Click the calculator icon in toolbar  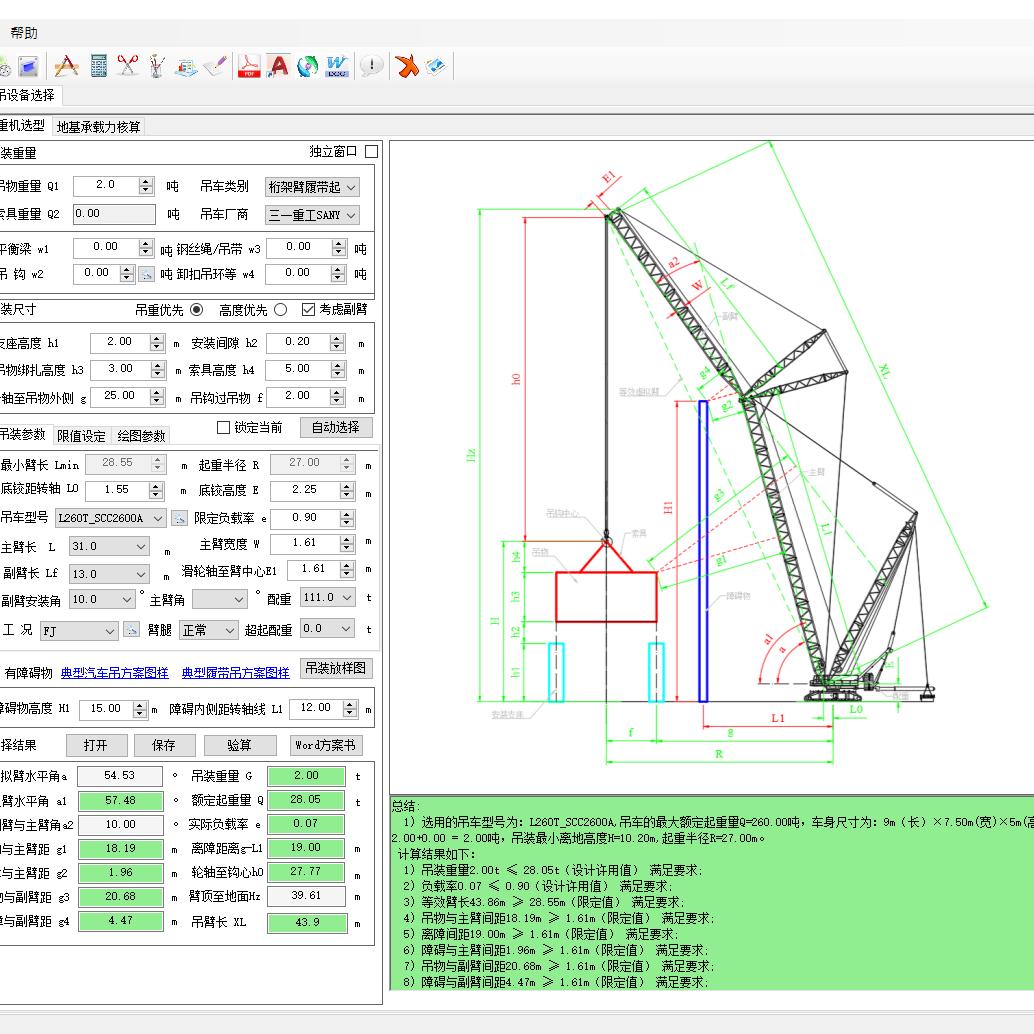click(98, 66)
